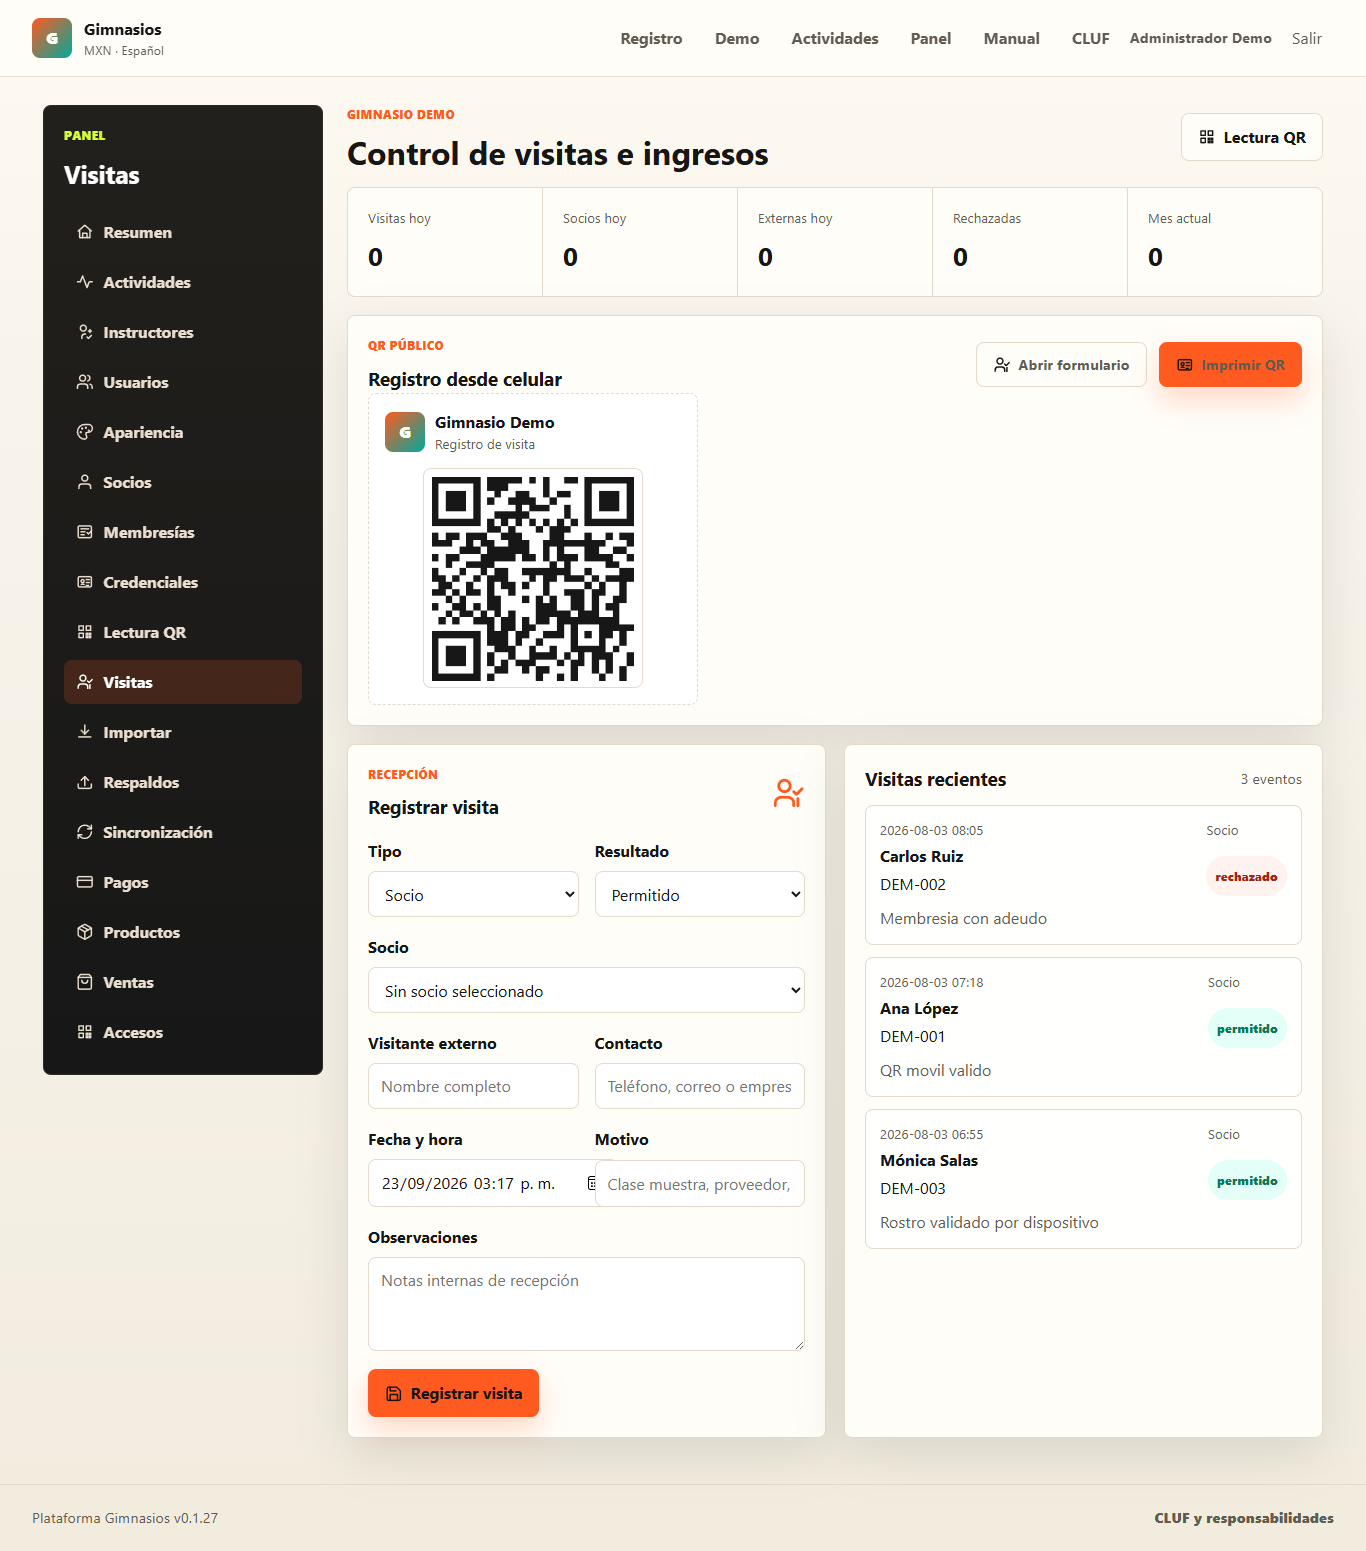The height and width of the screenshot is (1551, 1366).
Task: Click the Rechazadas stat card
Action: 1030,242
